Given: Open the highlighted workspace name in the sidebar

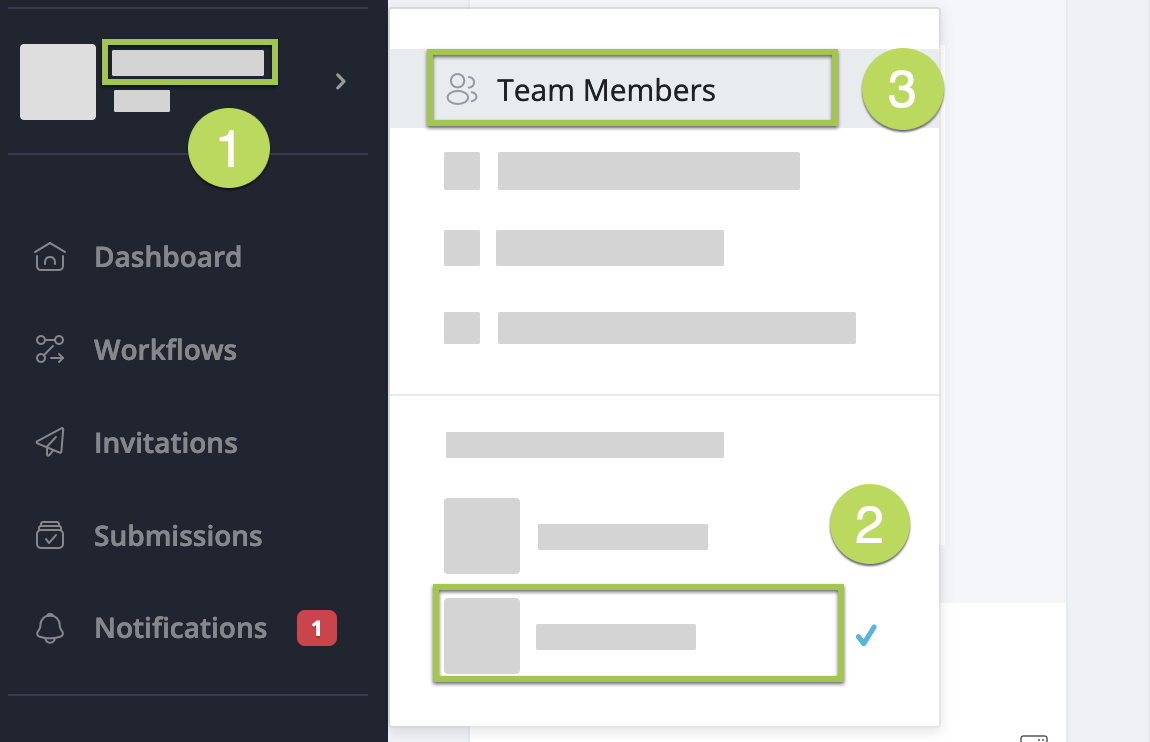Looking at the screenshot, I should pyautogui.click(x=188, y=63).
